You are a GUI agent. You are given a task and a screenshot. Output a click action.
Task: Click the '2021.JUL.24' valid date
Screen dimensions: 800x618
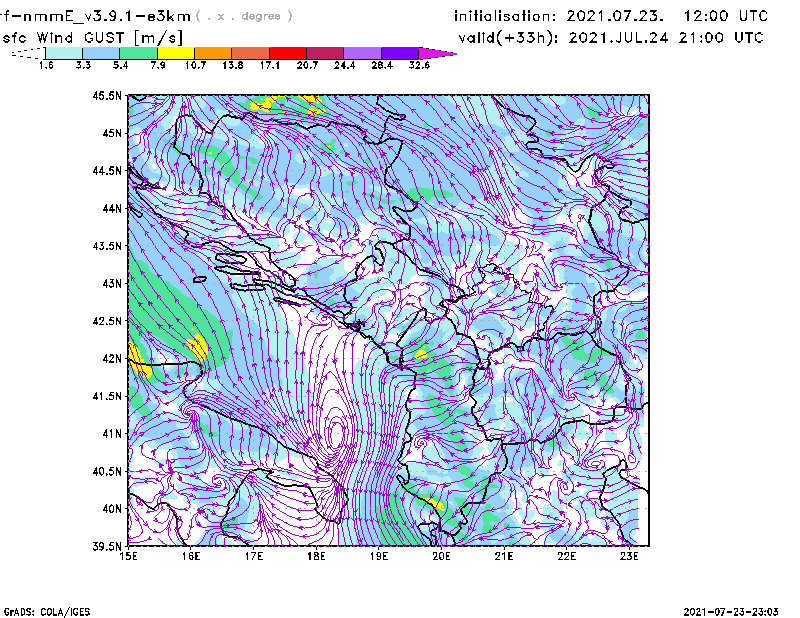[x=618, y=38]
